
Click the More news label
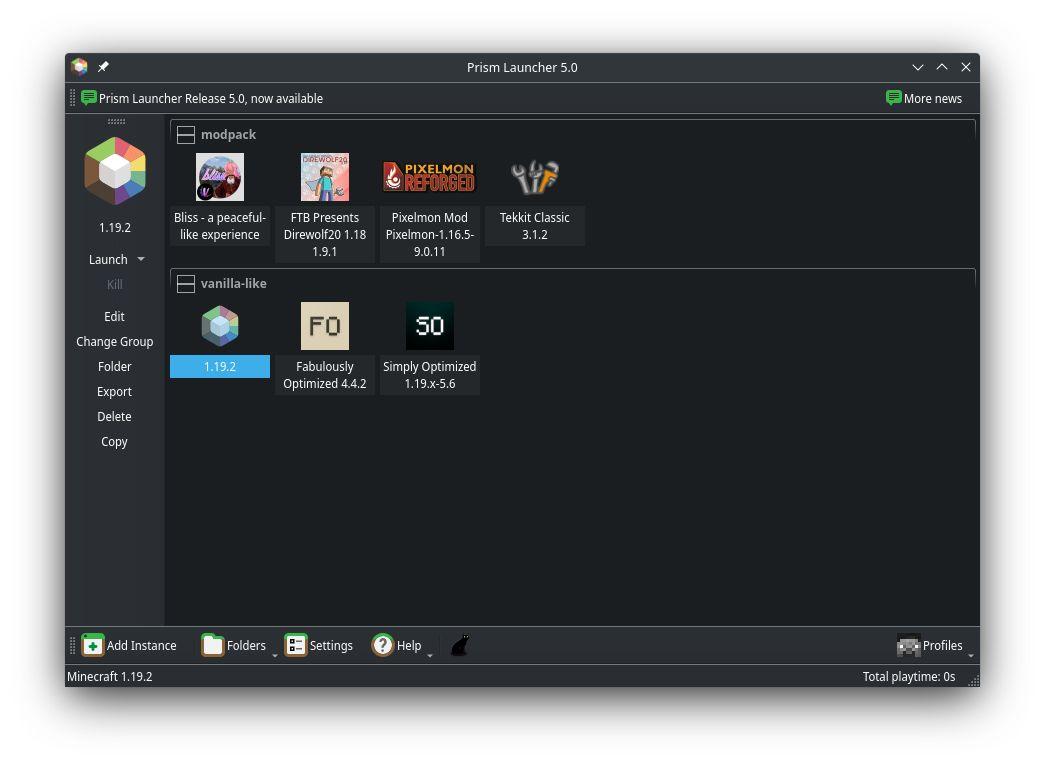pyautogui.click(x=933, y=98)
